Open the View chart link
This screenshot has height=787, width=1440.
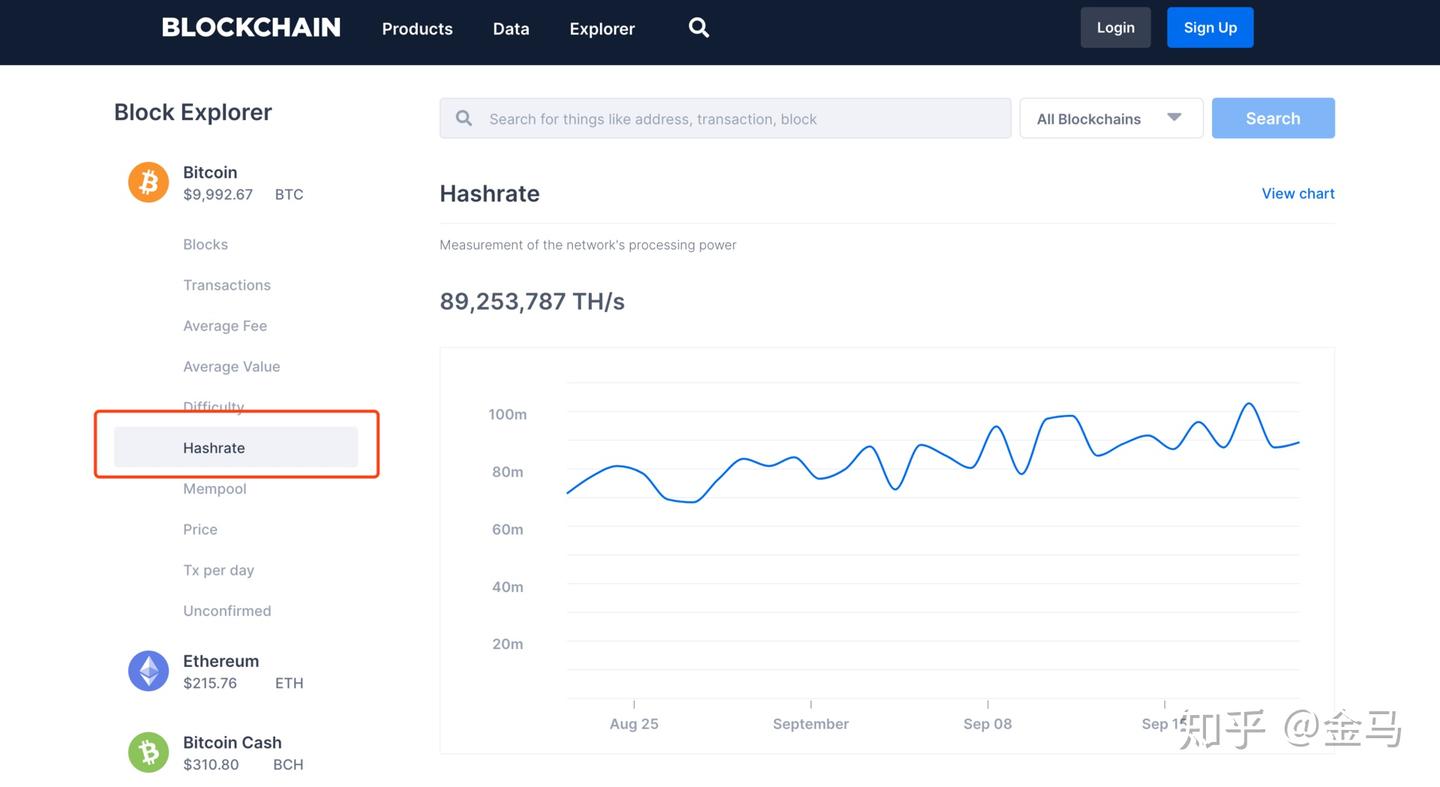1297,193
